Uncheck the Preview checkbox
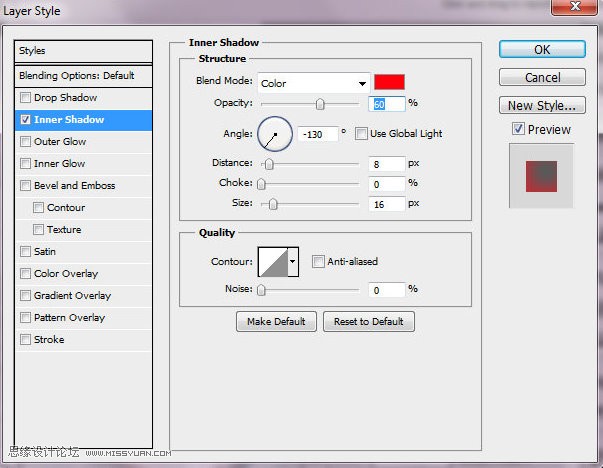603x468 pixels. click(x=518, y=128)
